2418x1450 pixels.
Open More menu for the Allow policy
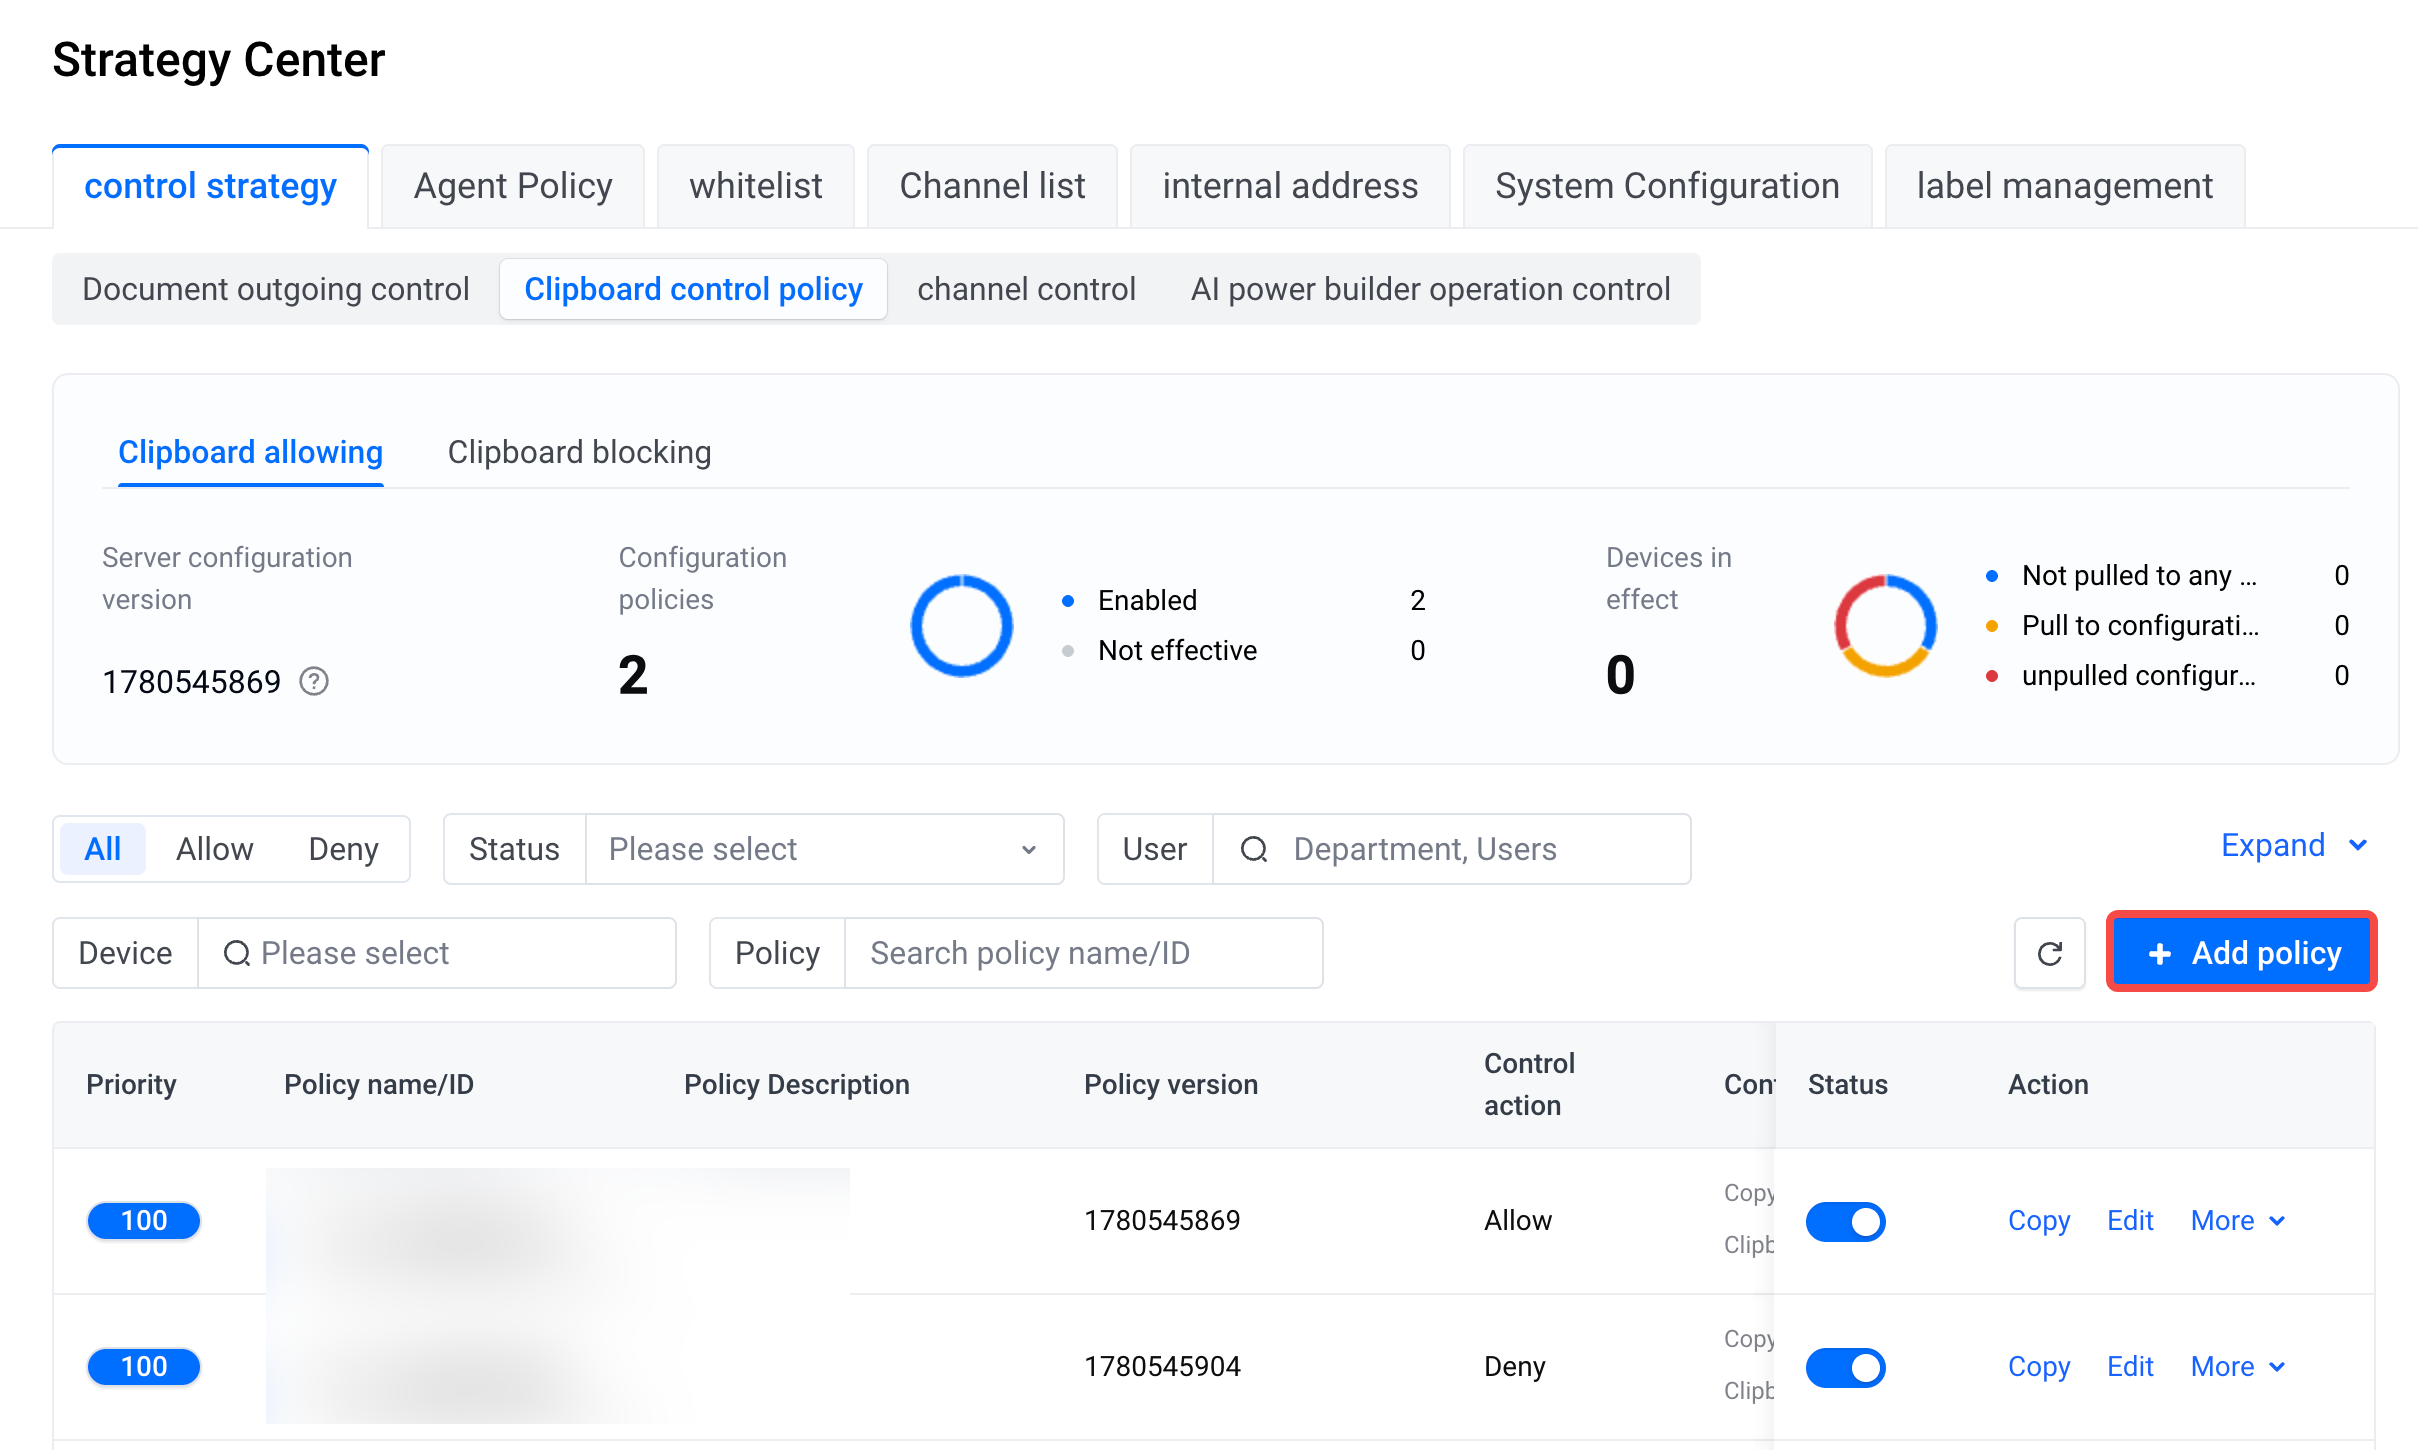(x=2238, y=1221)
